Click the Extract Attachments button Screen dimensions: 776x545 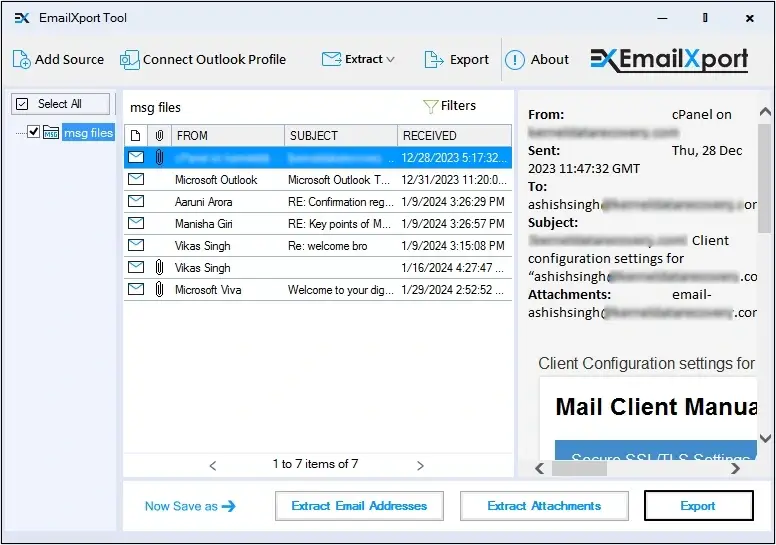pyautogui.click(x=544, y=506)
